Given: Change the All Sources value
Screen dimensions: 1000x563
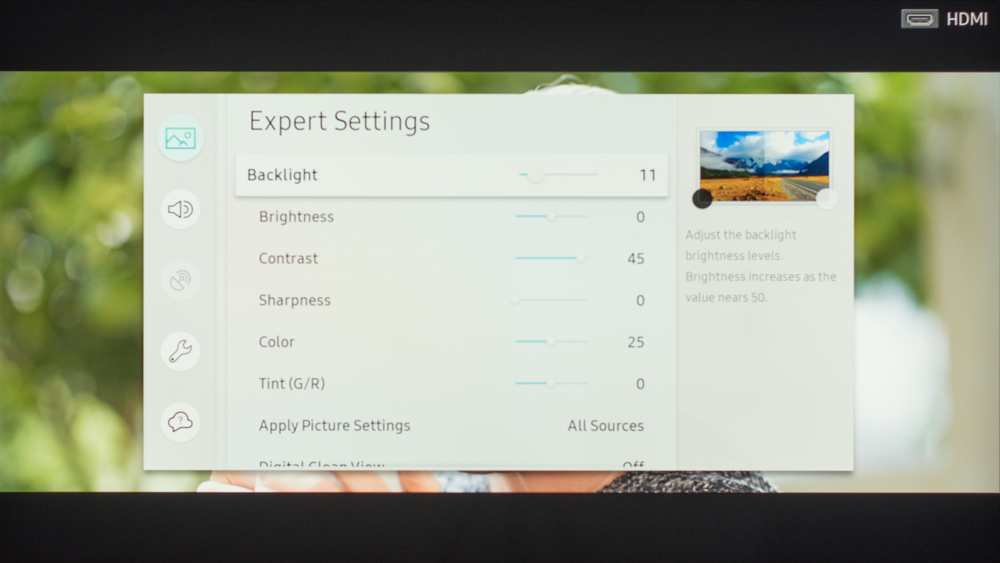Looking at the screenshot, I should (x=605, y=425).
